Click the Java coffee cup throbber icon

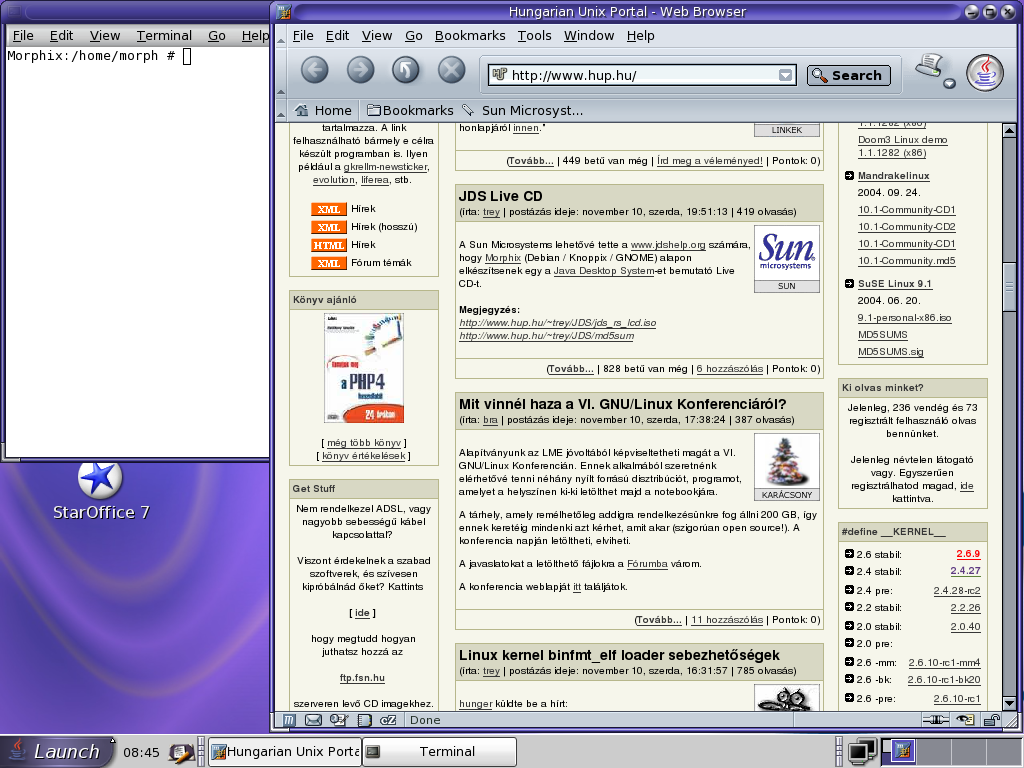pyautogui.click(x=985, y=72)
